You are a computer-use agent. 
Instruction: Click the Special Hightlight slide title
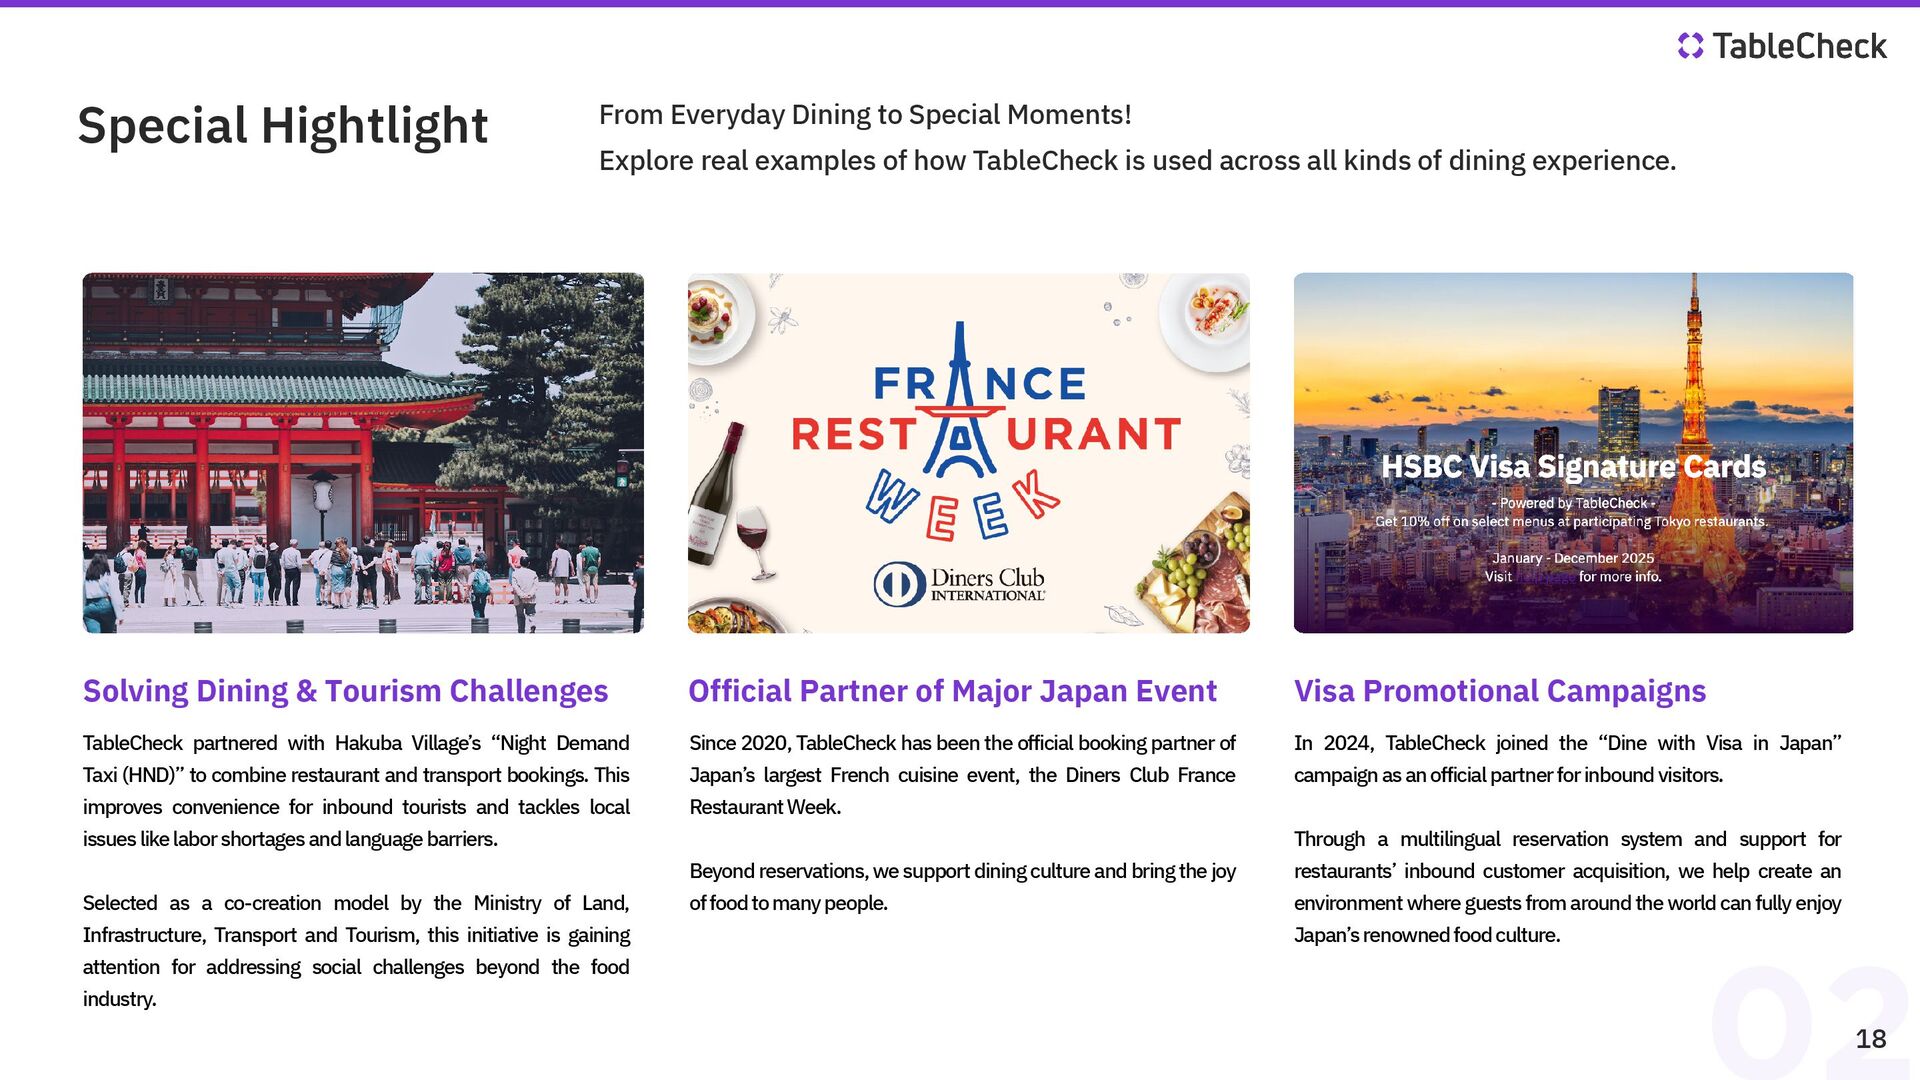[x=283, y=126]
